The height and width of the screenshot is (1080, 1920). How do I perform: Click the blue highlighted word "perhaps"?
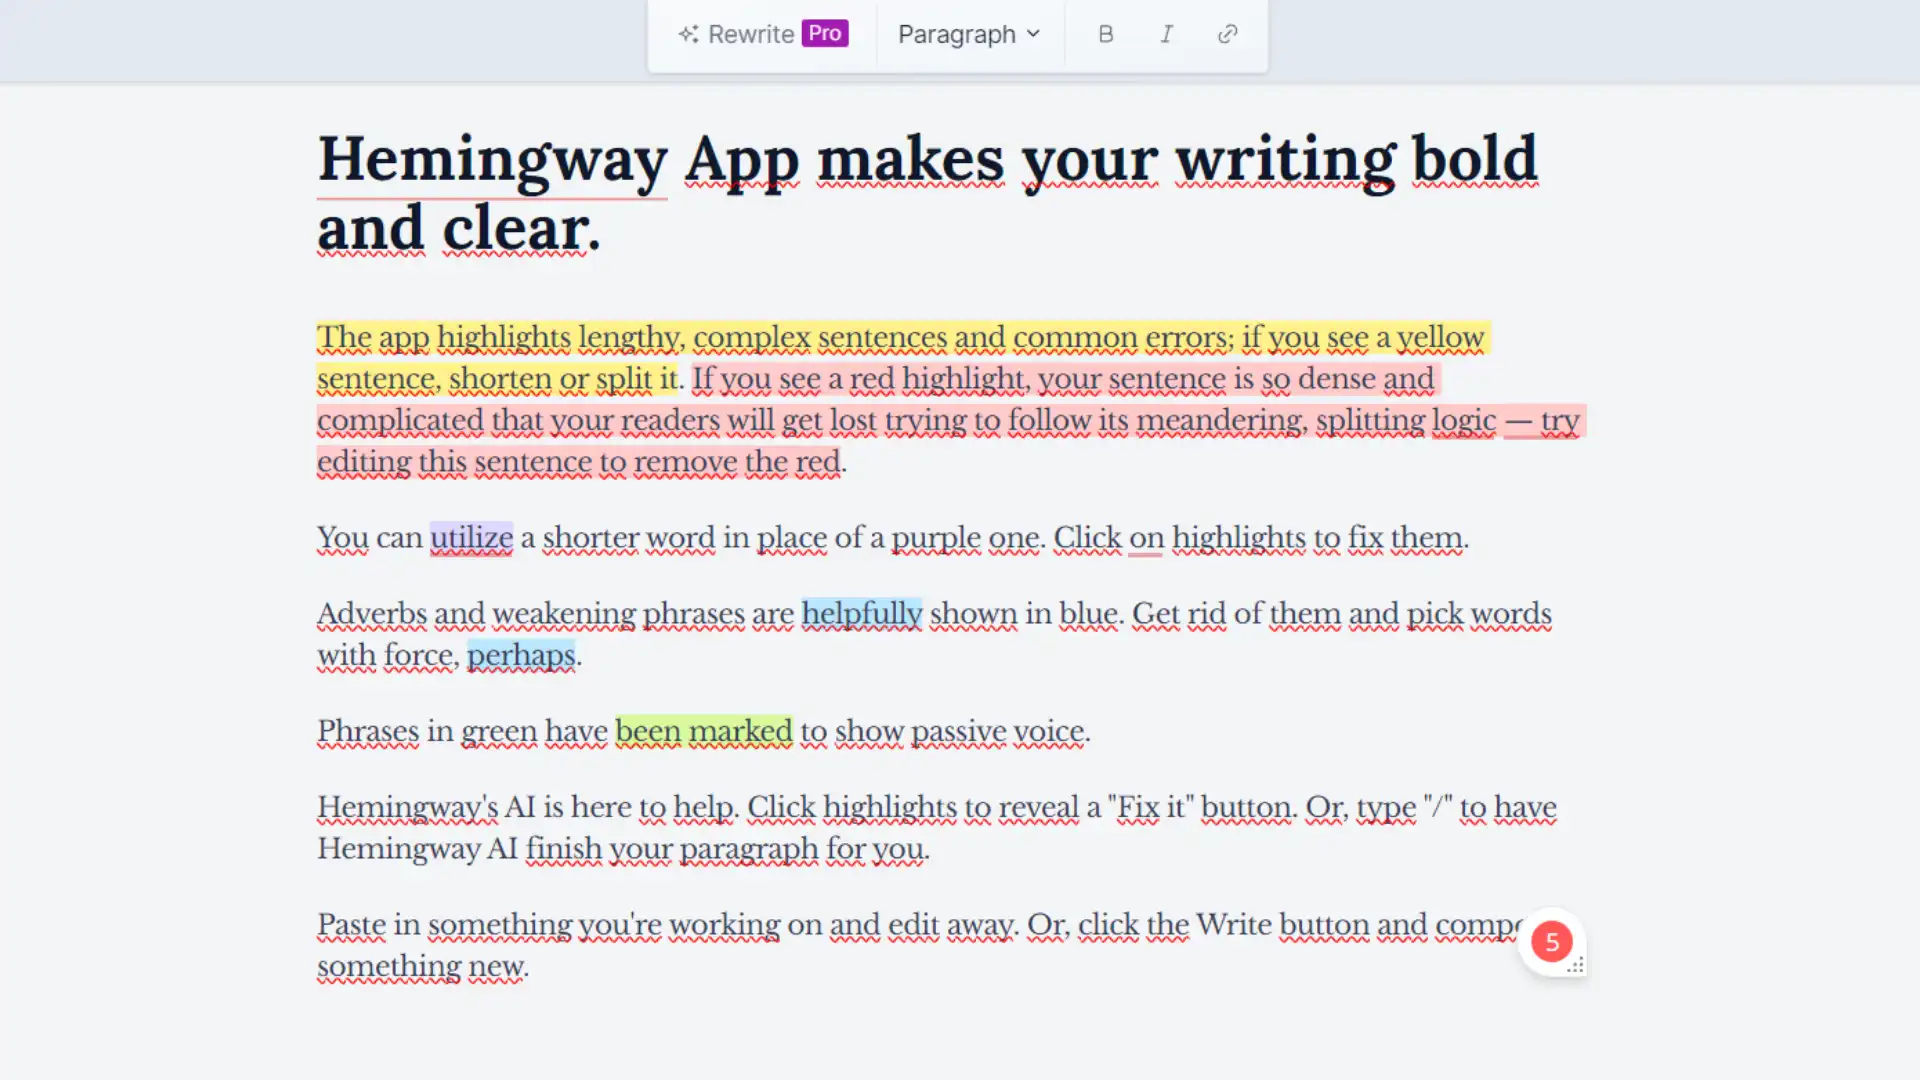coord(521,656)
